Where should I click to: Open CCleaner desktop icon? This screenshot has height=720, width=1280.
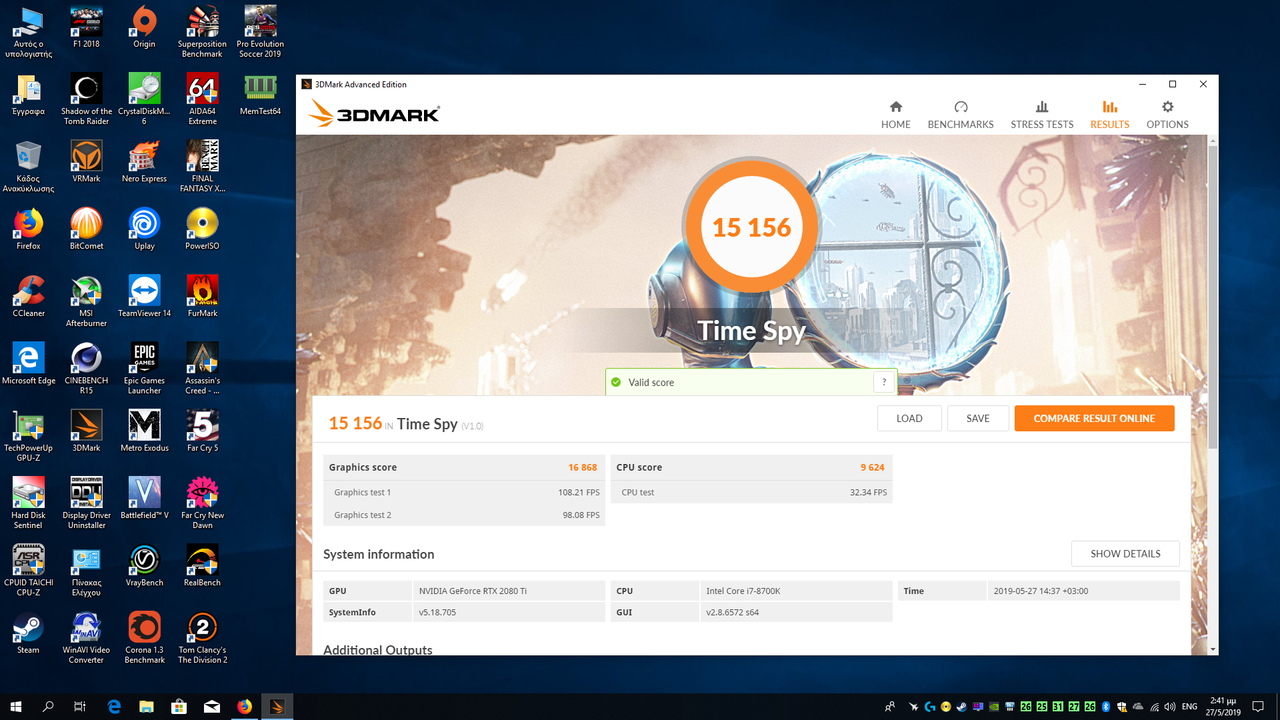[x=28, y=295]
